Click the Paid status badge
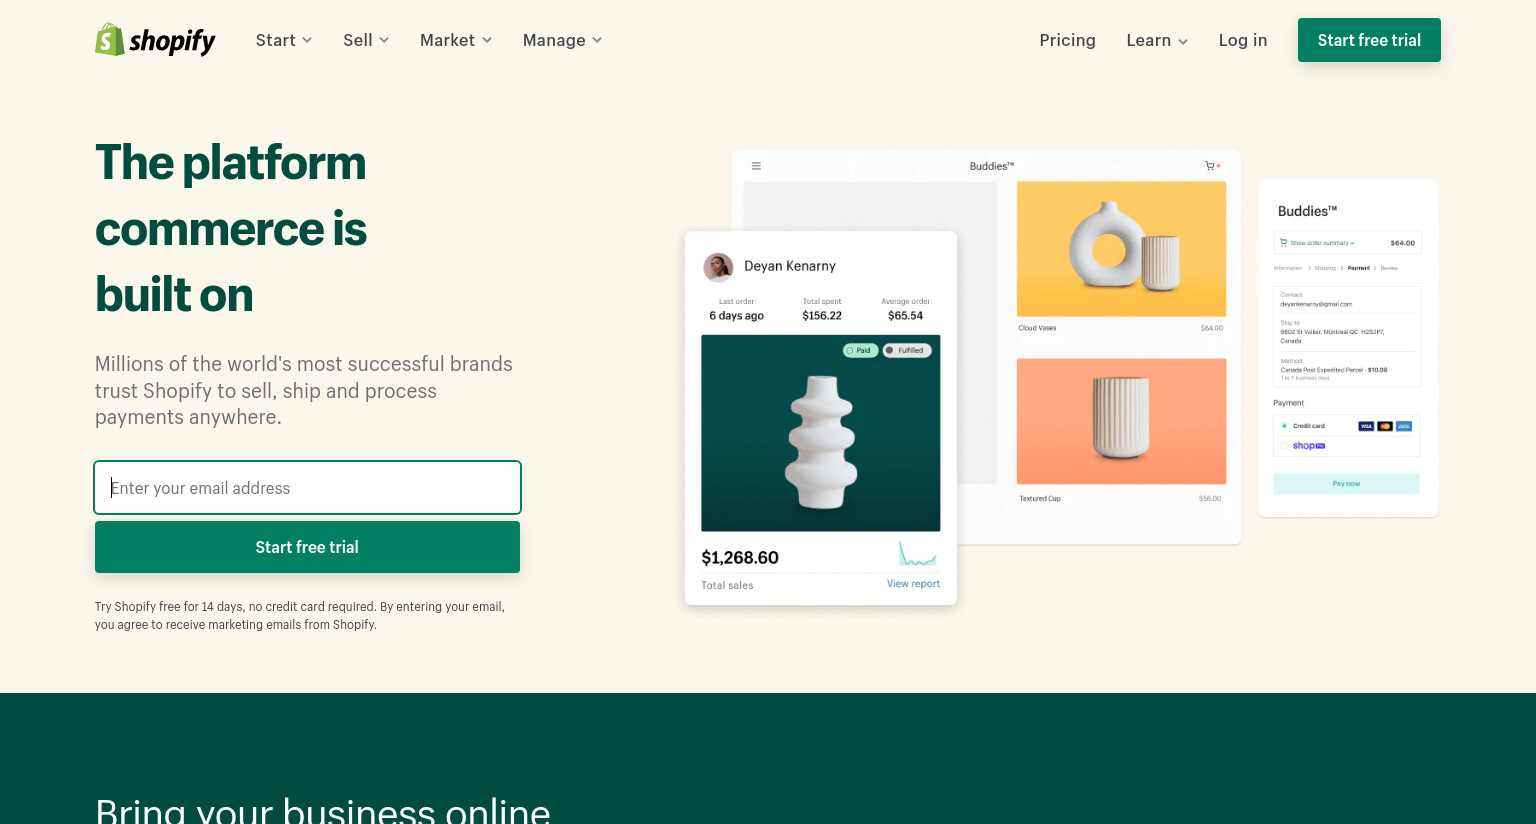 (x=859, y=350)
